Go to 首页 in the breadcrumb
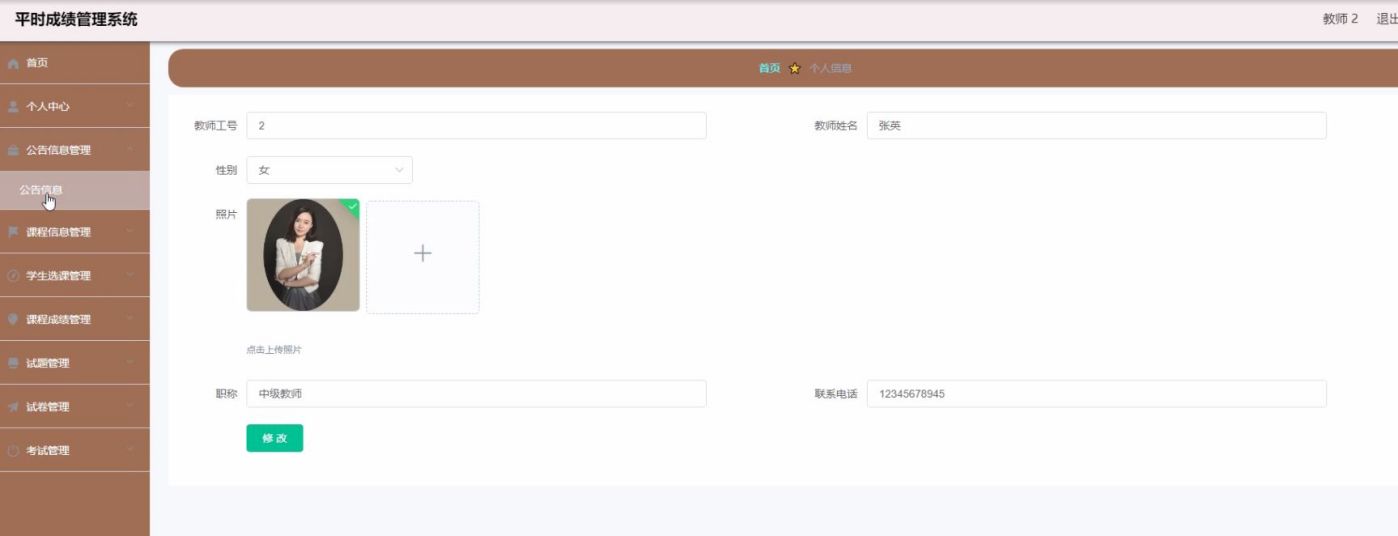The image size is (1398, 536). (x=768, y=68)
